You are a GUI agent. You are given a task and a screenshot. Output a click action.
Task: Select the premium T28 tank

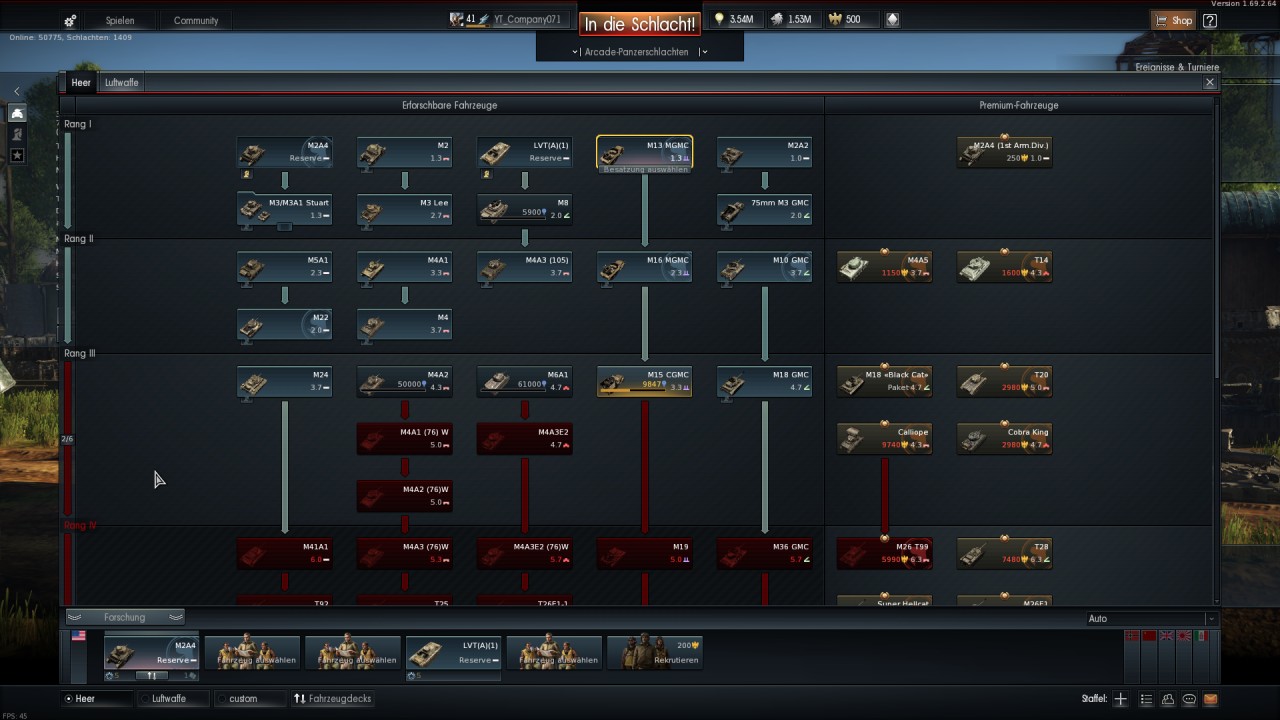[x=1004, y=553]
